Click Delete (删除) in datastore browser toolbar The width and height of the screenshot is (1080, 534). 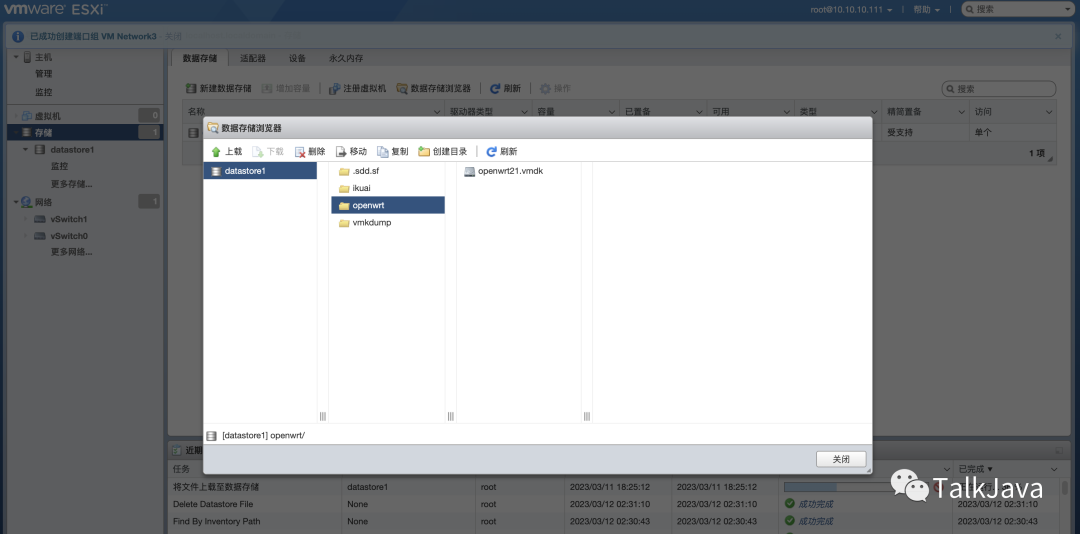point(310,152)
